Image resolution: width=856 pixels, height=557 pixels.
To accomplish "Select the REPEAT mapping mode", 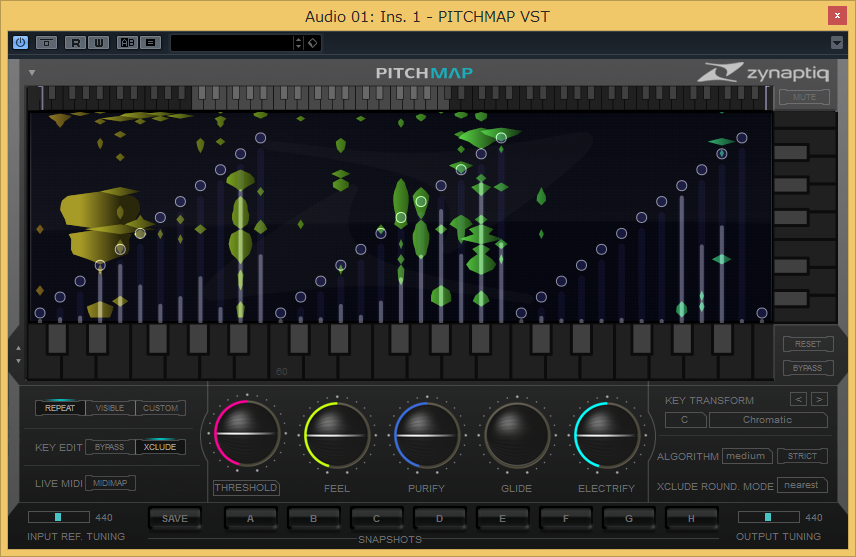I will [60, 408].
